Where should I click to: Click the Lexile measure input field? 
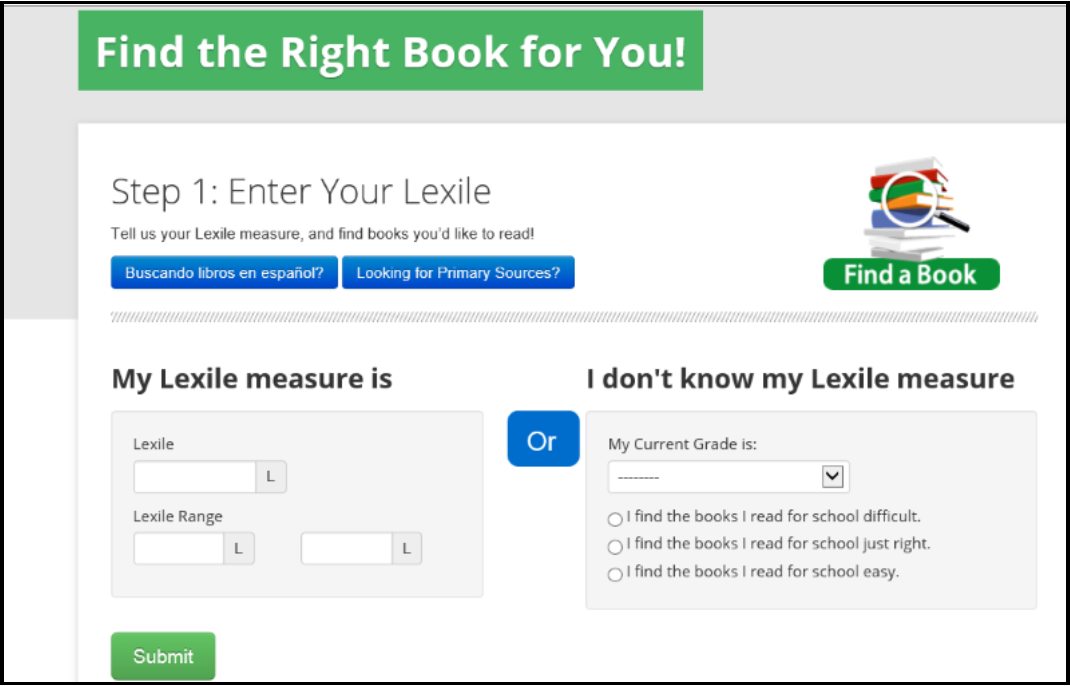(196, 477)
